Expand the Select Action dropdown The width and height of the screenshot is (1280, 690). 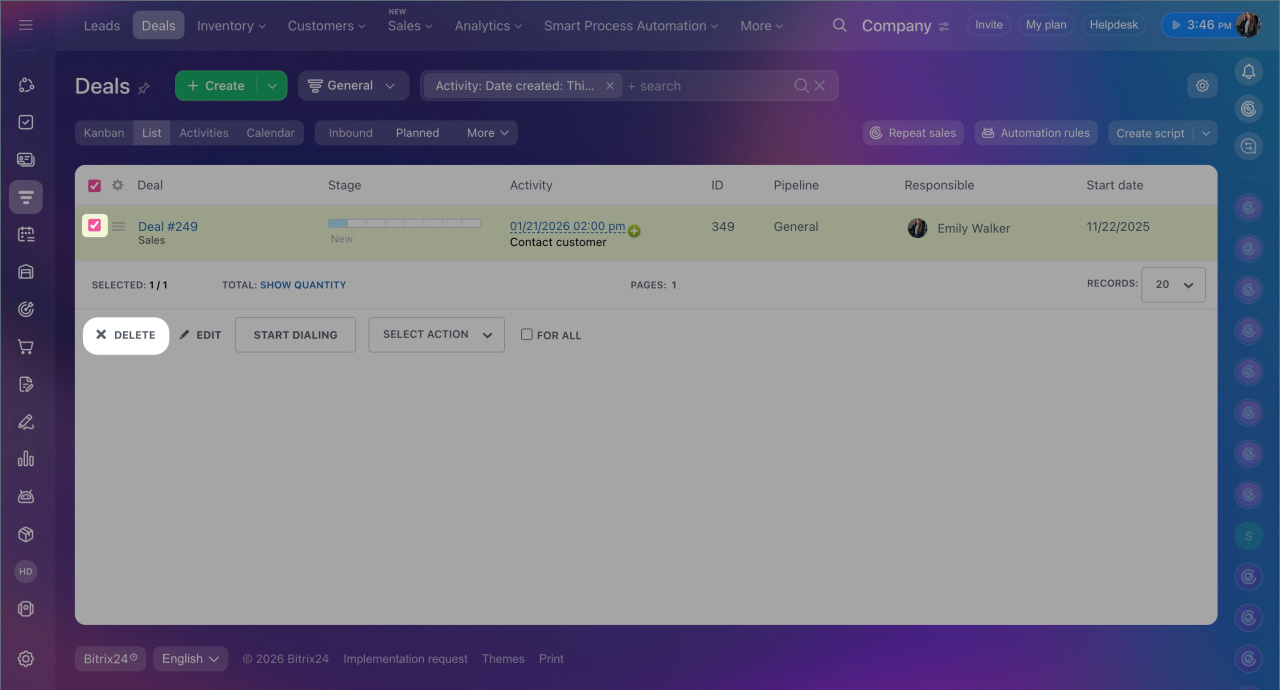tap(436, 335)
